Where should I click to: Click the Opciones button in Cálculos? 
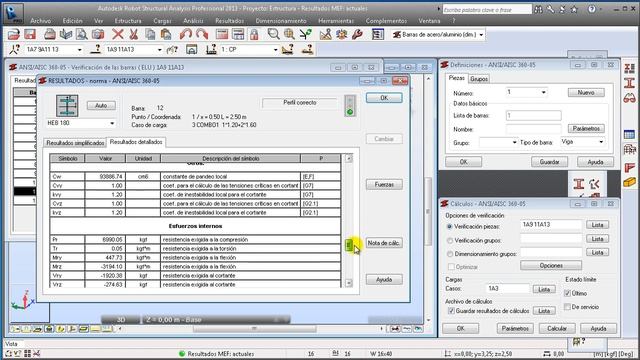[x=551, y=265]
